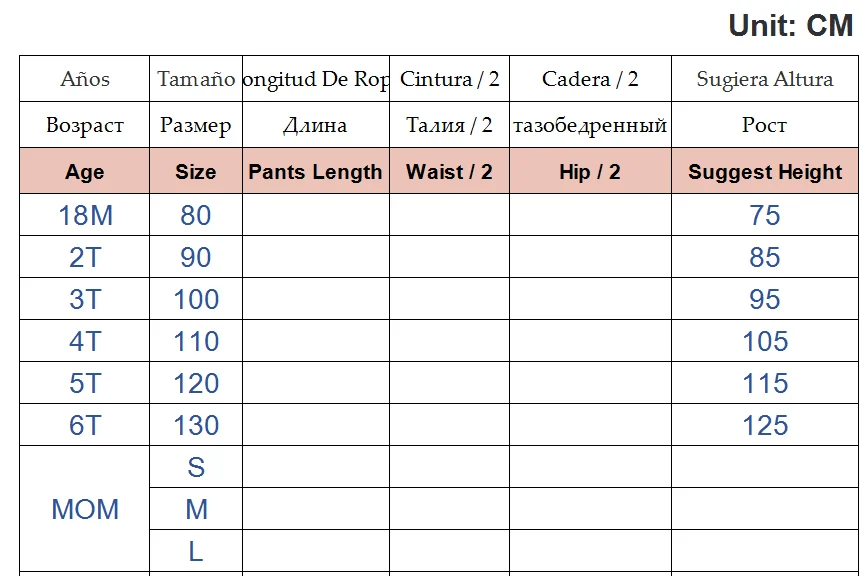Screen dimensions: 863x576
Task: Click the 'Size' column header
Action: tap(196, 172)
